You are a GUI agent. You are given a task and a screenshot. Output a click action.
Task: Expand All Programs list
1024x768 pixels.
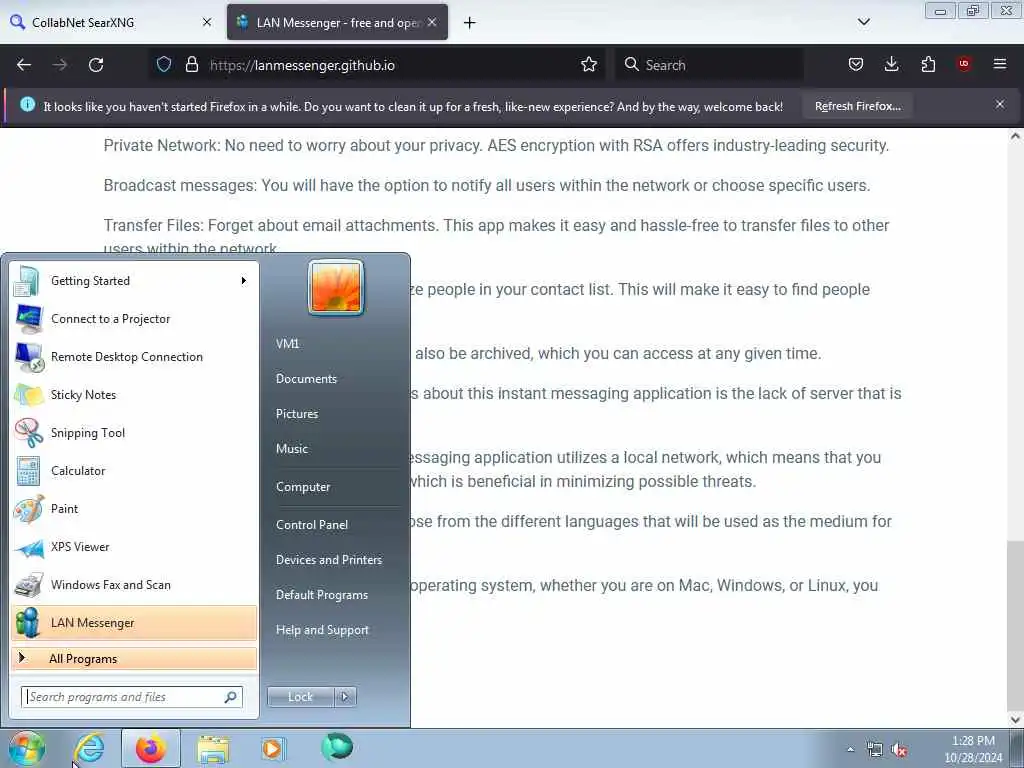coord(134,658)
